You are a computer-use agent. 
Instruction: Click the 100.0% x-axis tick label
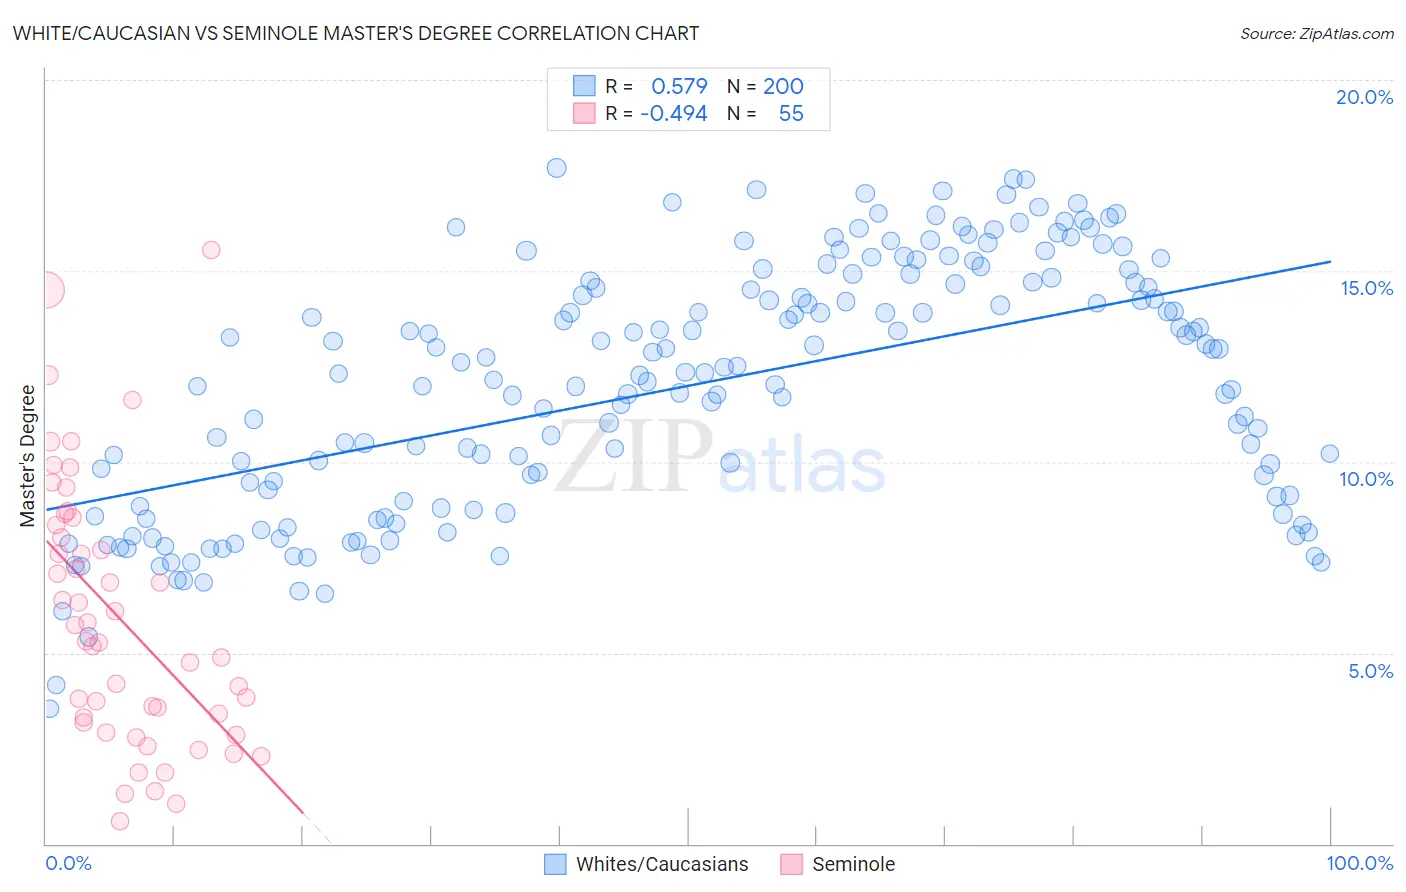point(1360,863)
